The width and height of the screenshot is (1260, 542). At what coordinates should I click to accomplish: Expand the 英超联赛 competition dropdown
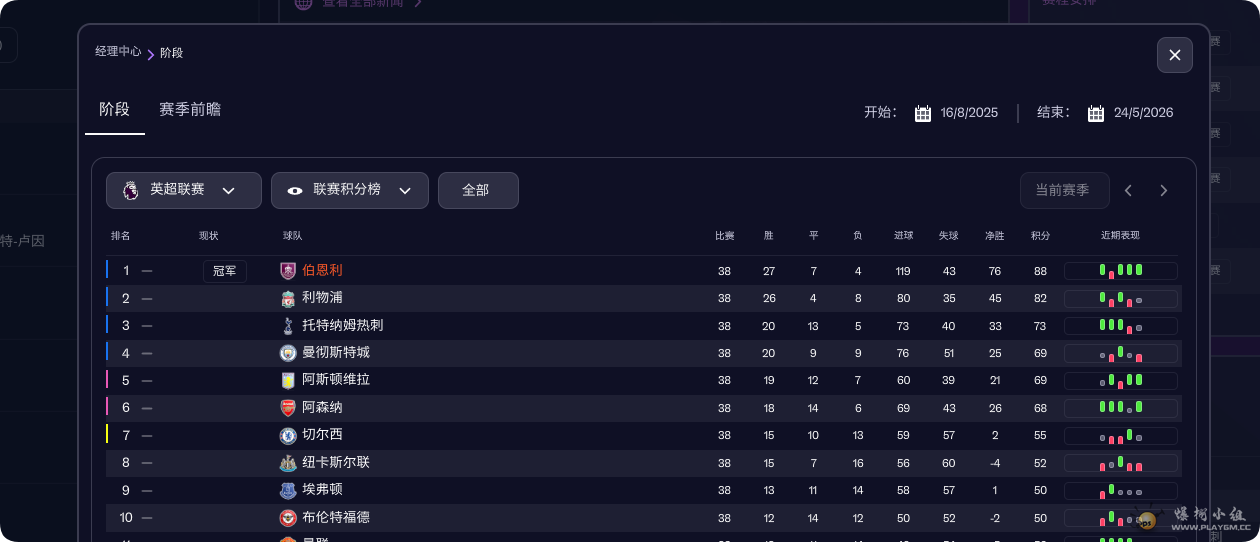point(184,190)
